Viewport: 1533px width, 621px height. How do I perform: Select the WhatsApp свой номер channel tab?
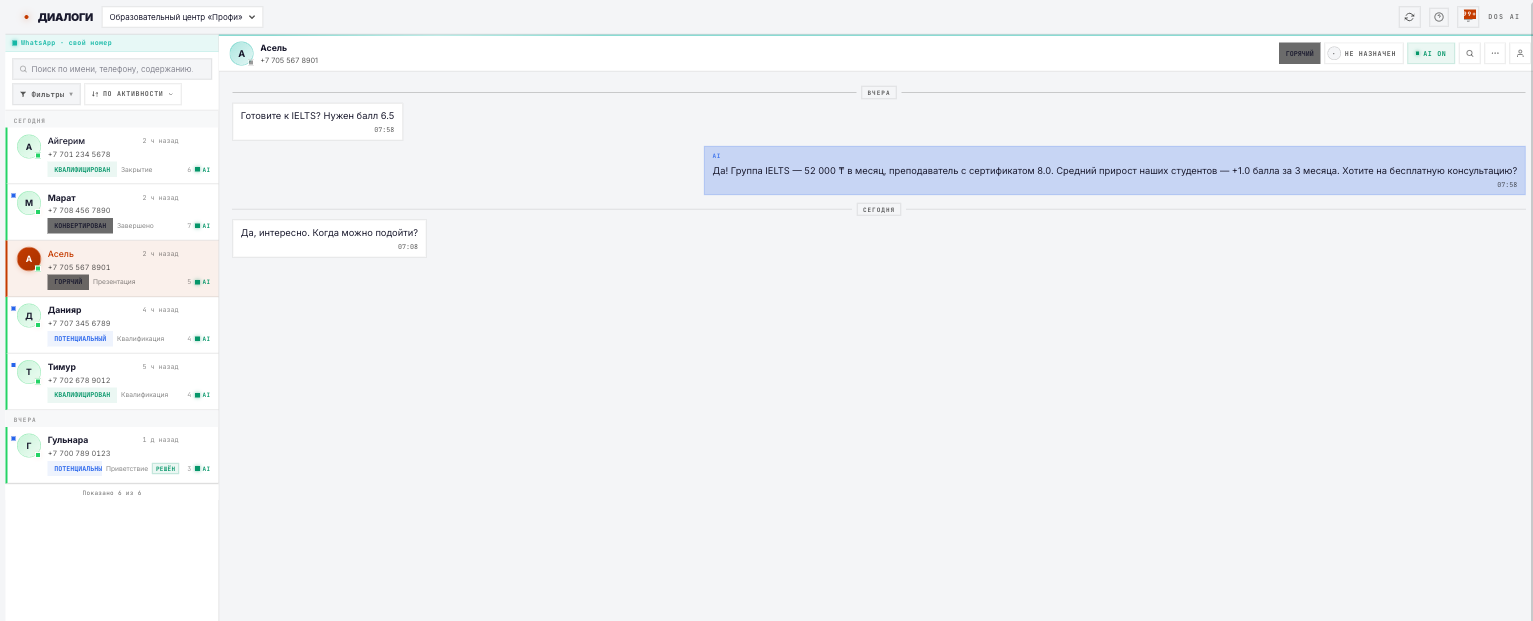pyautogui.click(x=62, y=43)
